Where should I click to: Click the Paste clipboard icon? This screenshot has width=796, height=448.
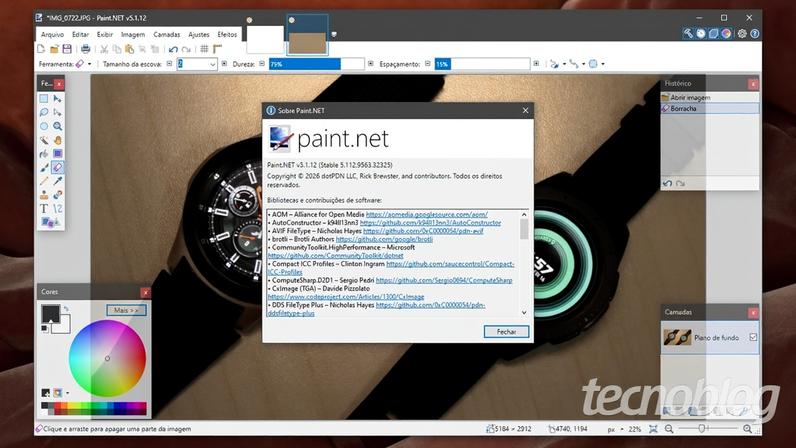pos(129,49)
